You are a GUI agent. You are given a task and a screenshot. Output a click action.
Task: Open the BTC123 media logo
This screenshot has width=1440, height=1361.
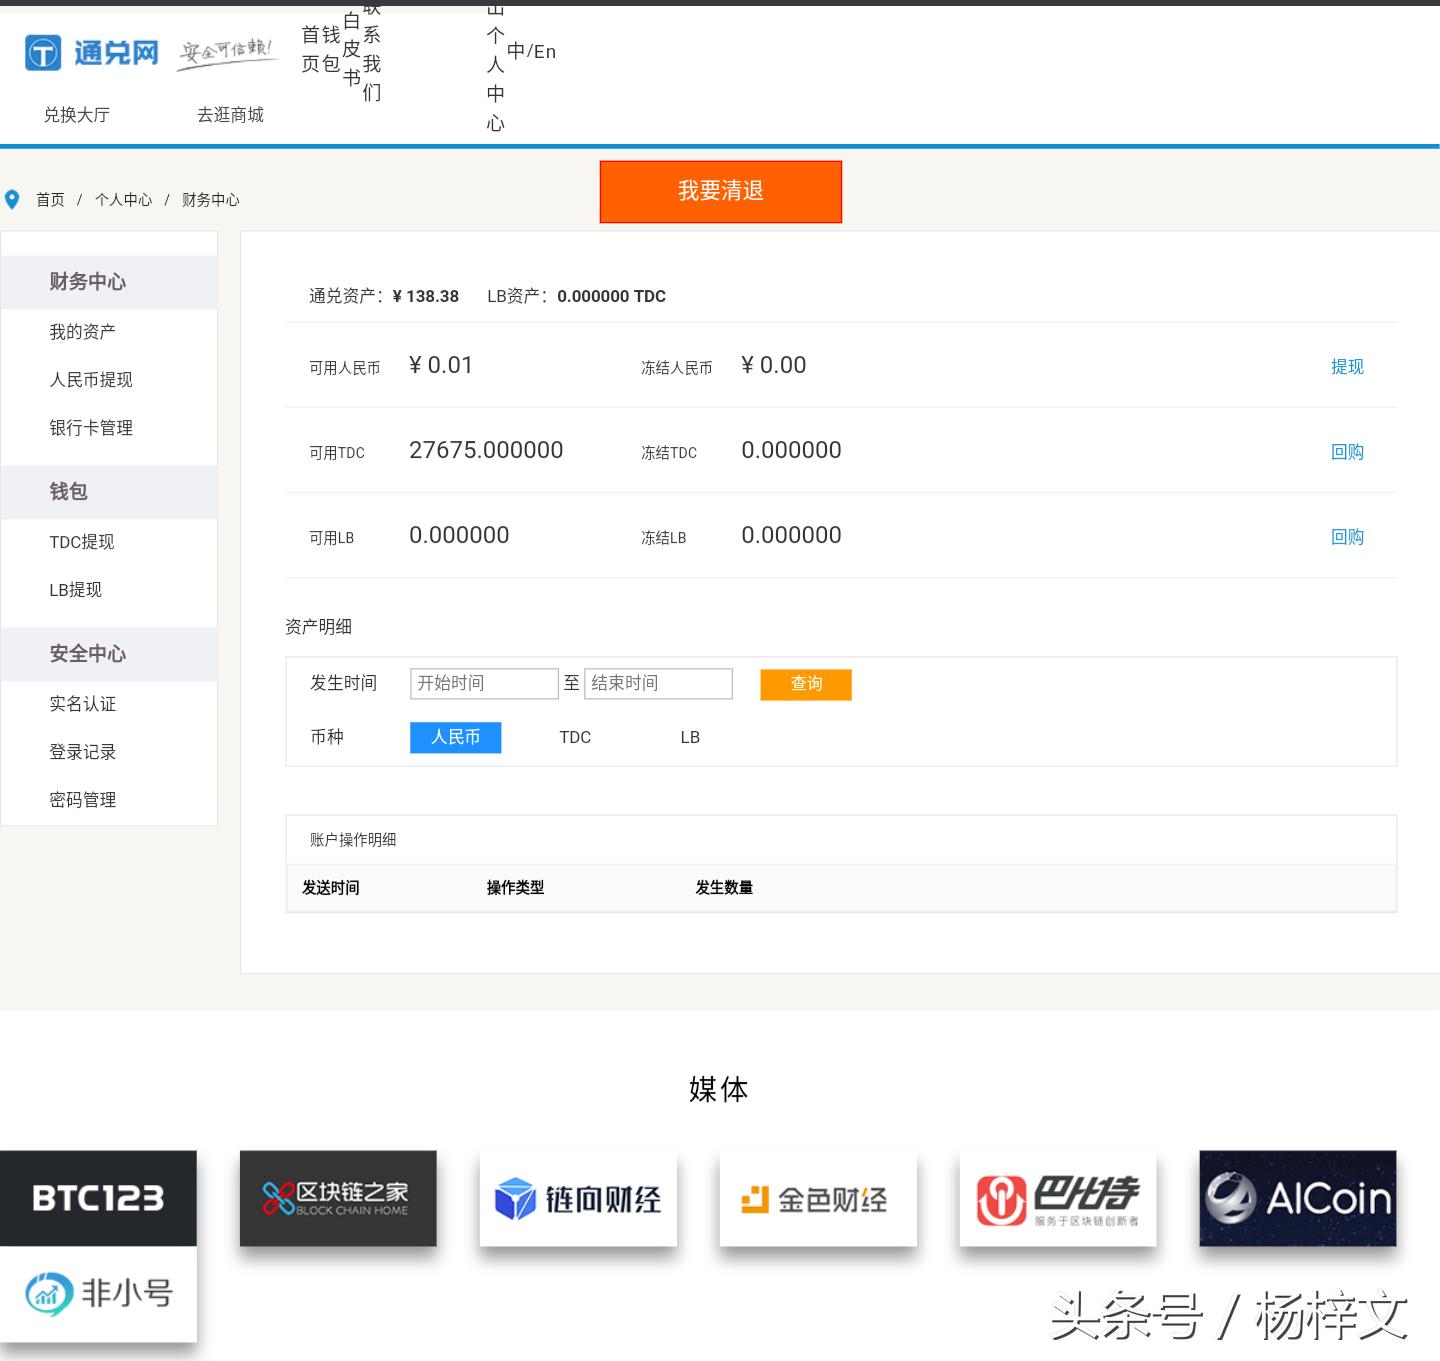coord(98,1198)
